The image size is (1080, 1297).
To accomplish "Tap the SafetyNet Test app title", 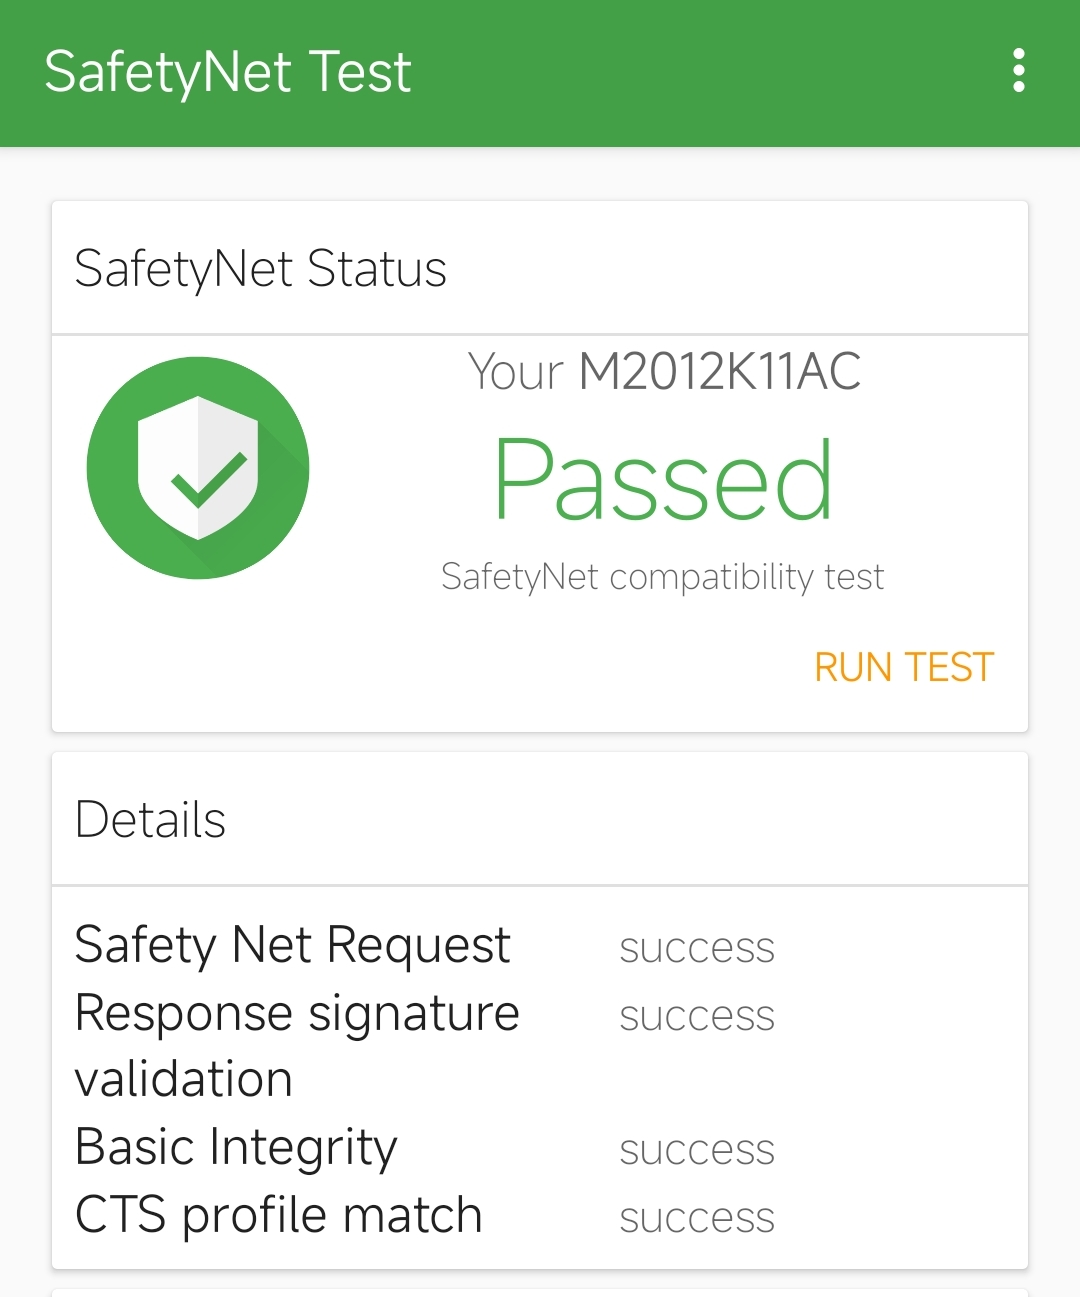I will [x=228, y=72].
